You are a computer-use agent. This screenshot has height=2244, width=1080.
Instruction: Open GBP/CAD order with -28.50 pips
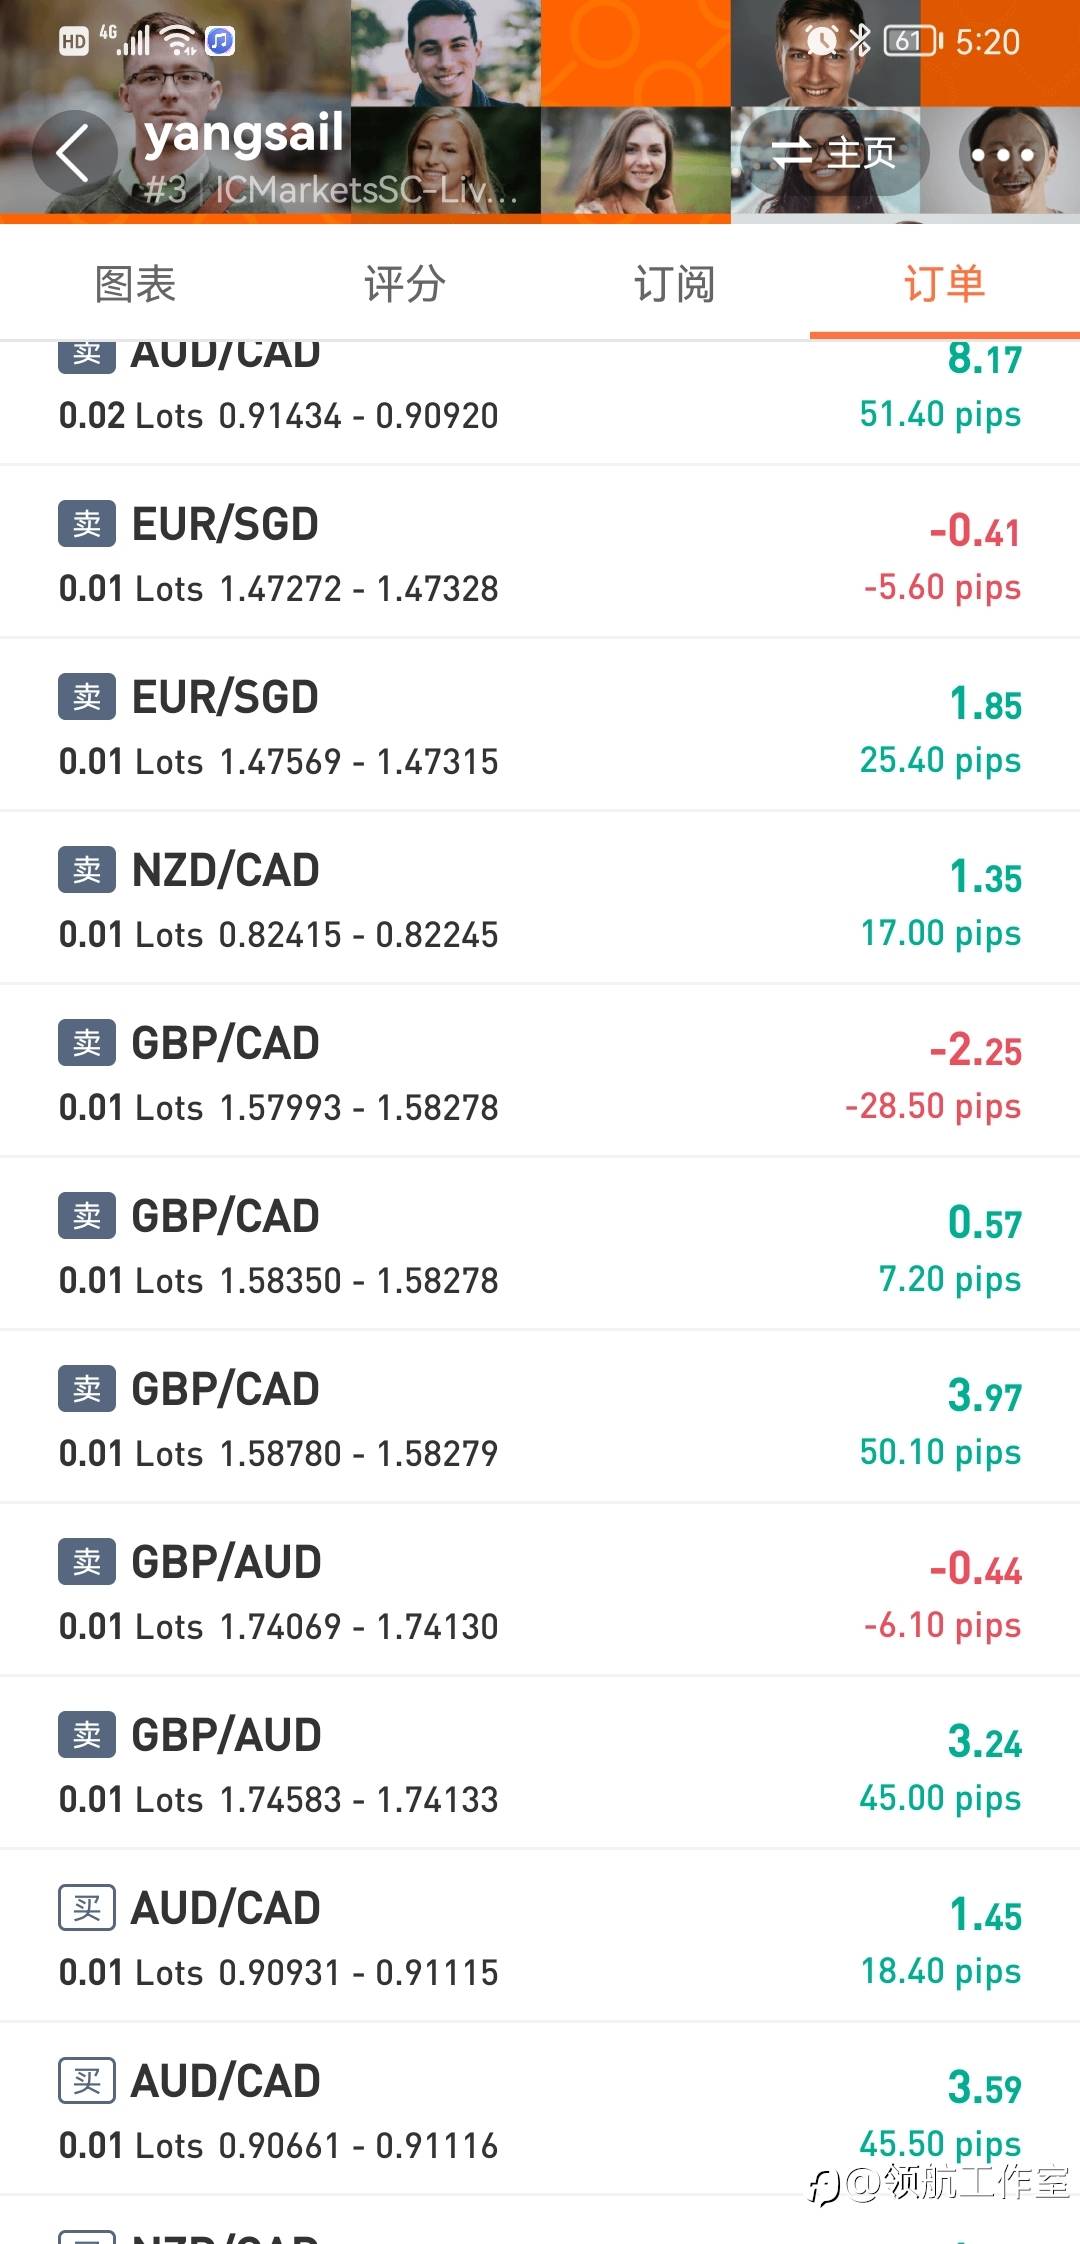coord(540,1072)
